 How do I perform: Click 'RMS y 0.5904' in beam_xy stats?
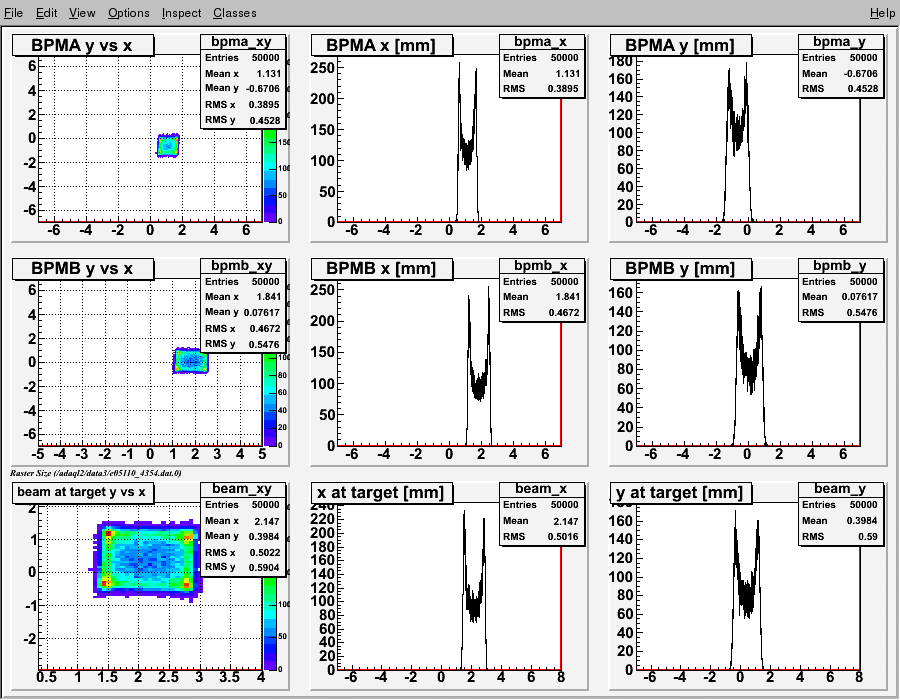point(243,567)
